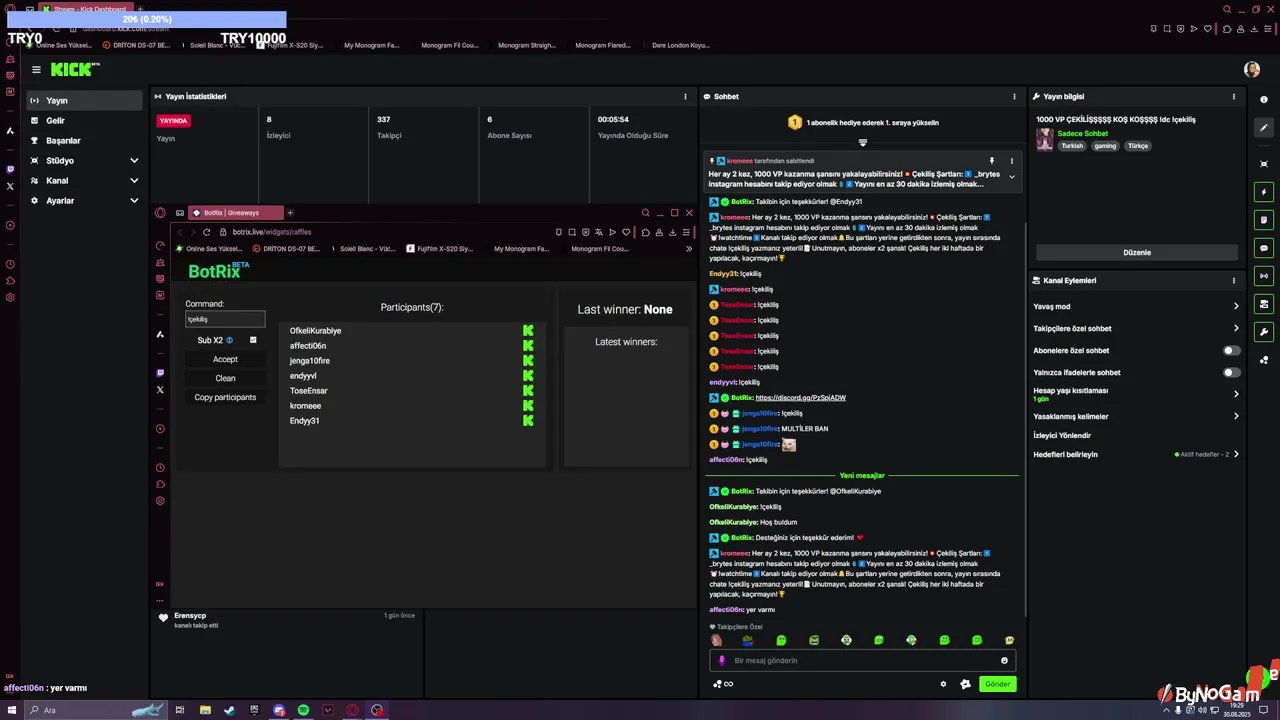This screenshot has width=1280, height=720.
Task: Click the Bir mesaj gönderin chat input
Action: 863,660
